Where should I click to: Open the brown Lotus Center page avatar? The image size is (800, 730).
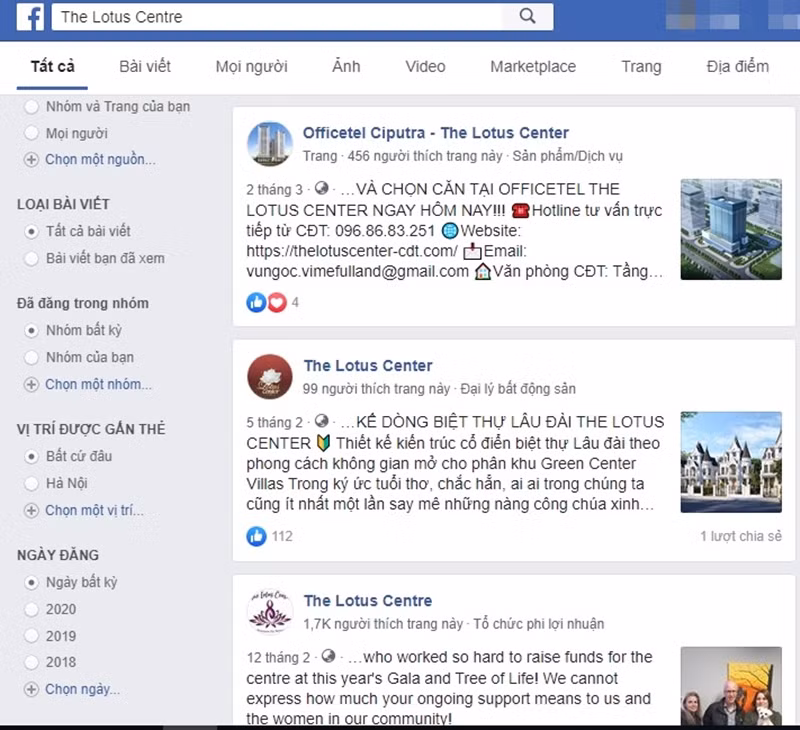(x=269, y=376)
